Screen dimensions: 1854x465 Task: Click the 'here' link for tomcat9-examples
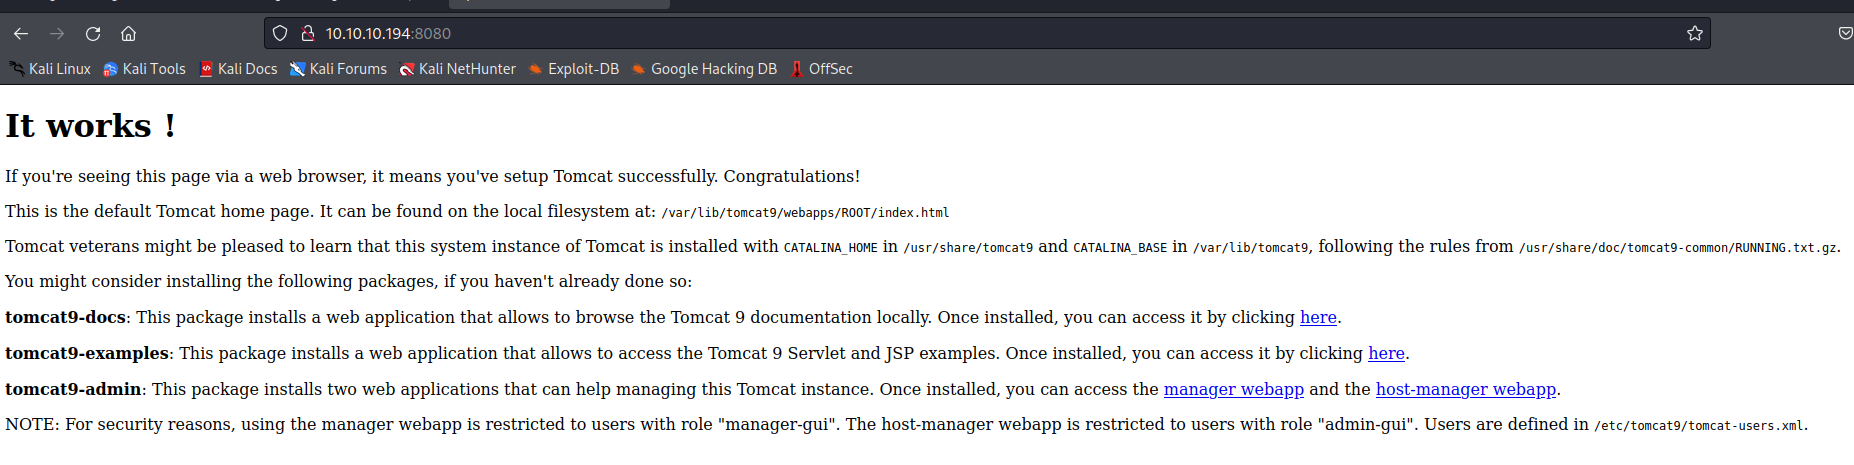tap(1386, 354)
